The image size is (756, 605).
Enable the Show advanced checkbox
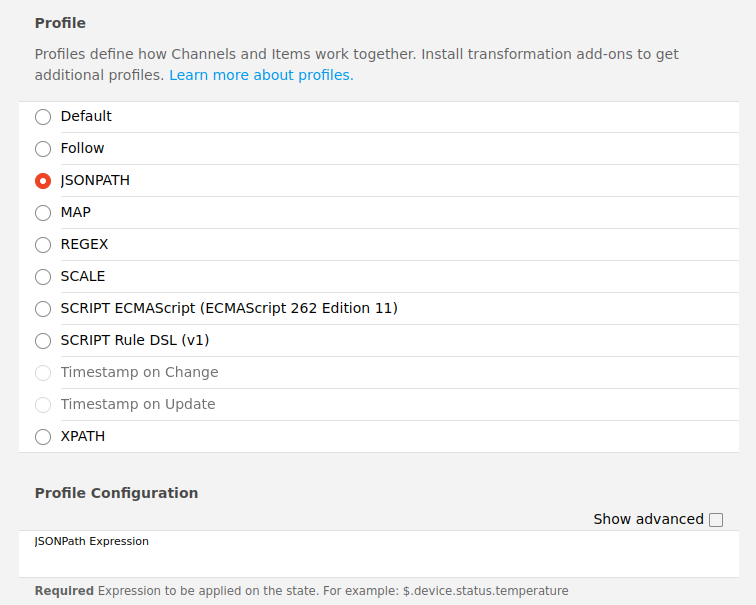(x=716, y=520)
